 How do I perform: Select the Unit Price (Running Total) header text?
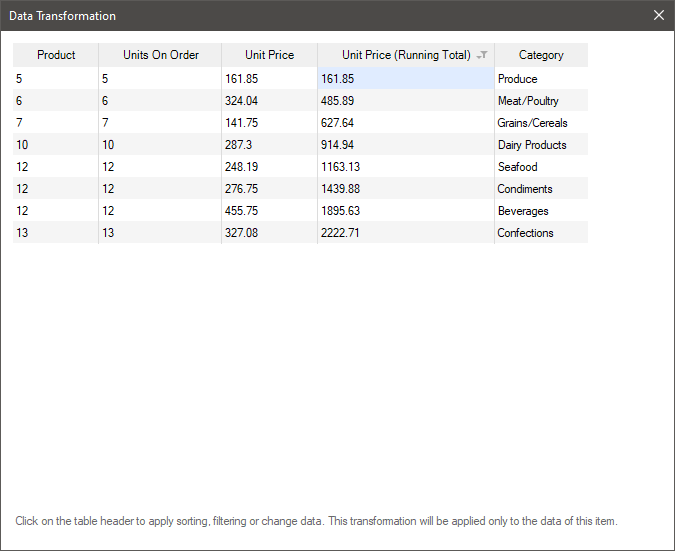405,55
